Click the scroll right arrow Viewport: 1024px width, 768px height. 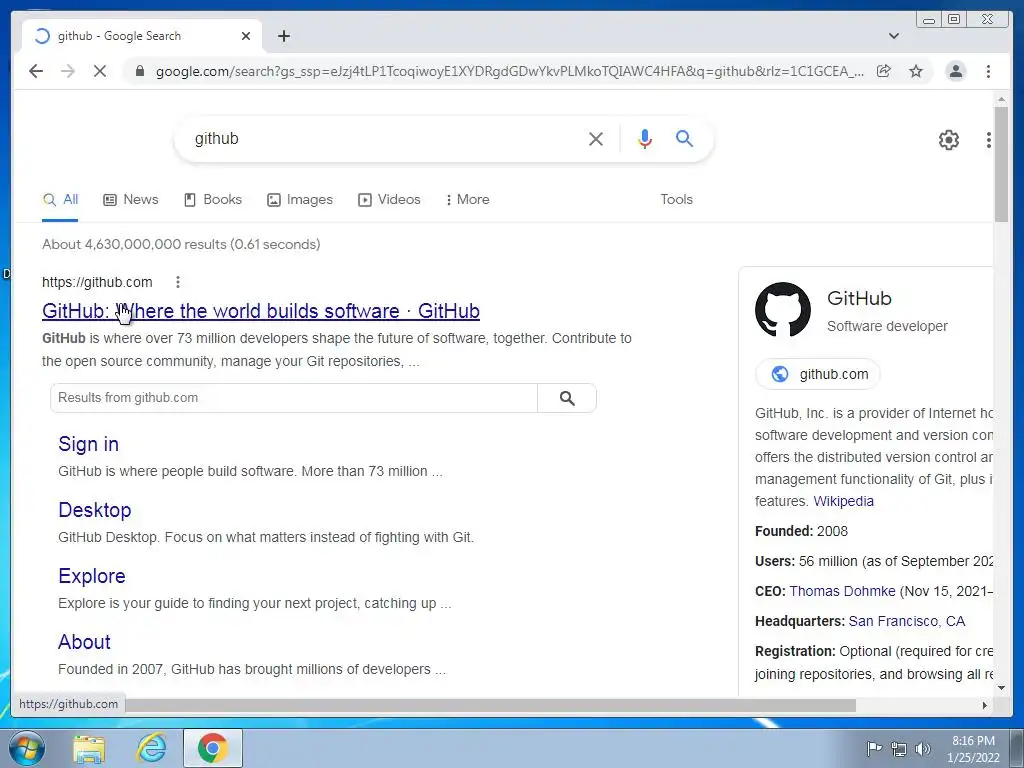[985, 705]
